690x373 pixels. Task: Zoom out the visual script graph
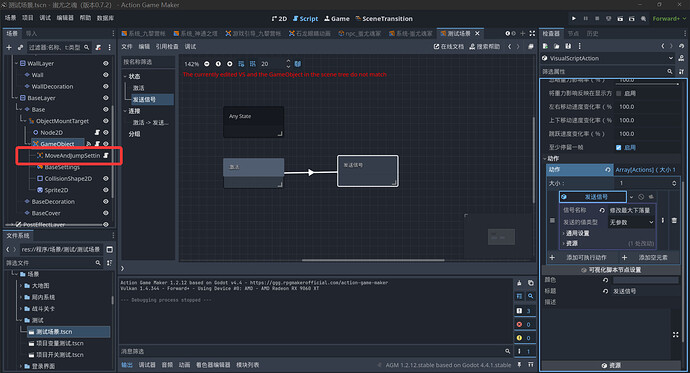click(206, 64)
